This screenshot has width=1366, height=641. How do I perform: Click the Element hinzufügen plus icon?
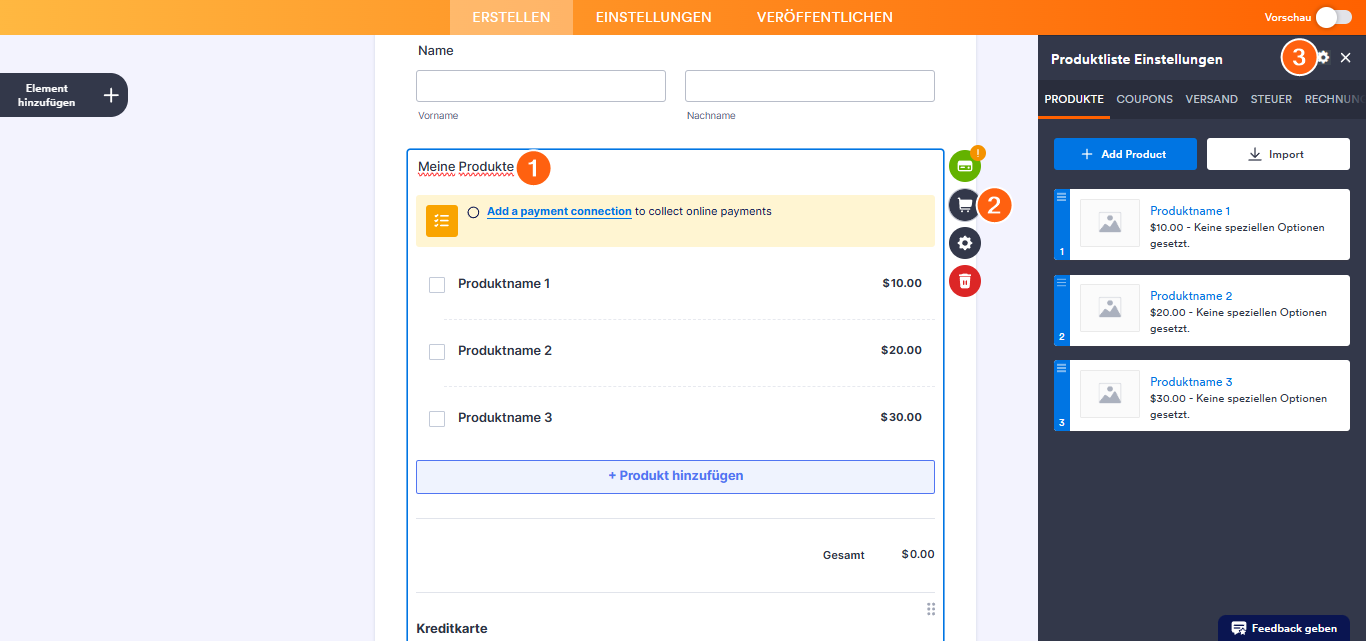110,94
